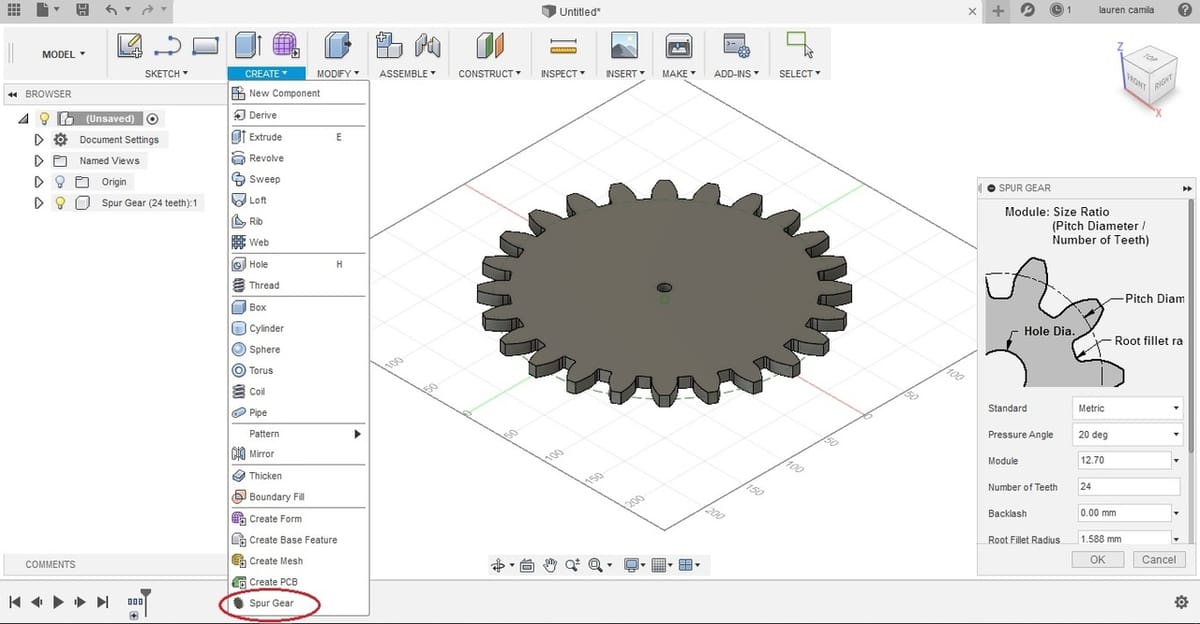Open a new design tab with plus
The image size is (1200, 624).
coord(998,10)
